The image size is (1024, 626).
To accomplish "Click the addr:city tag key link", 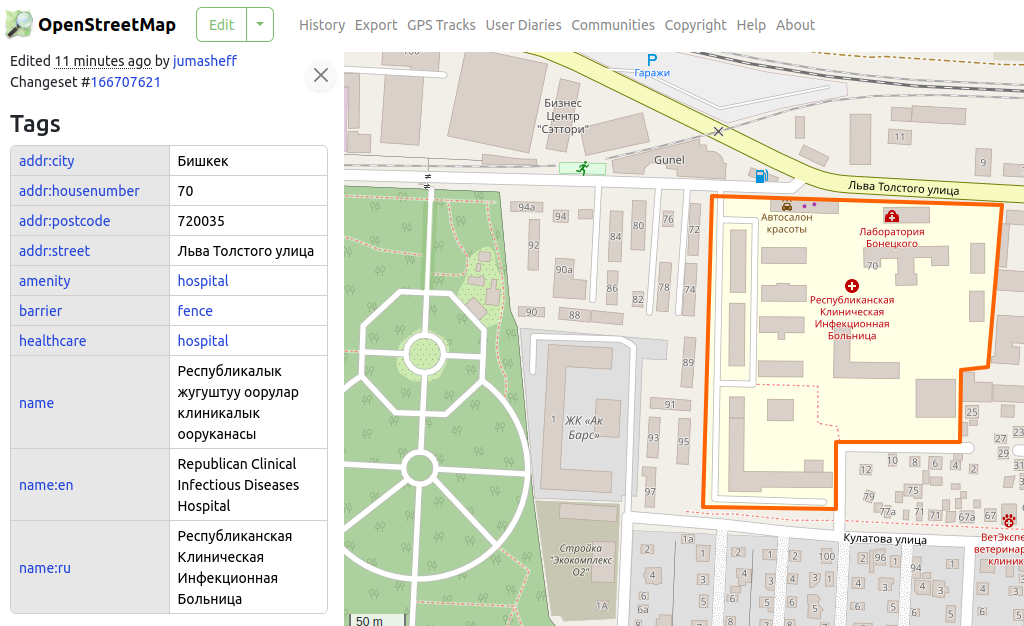I will tap(46, 161).
